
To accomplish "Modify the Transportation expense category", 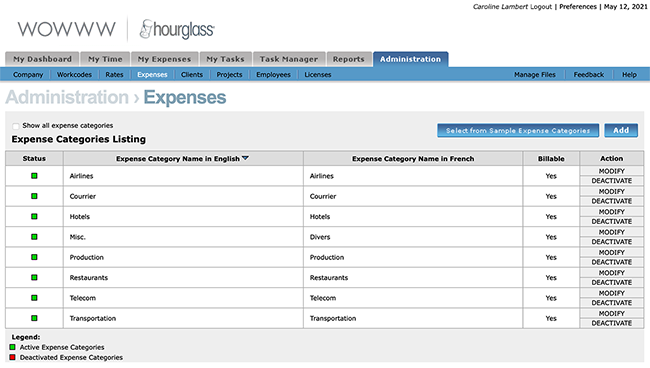I will tap(611, 313).
